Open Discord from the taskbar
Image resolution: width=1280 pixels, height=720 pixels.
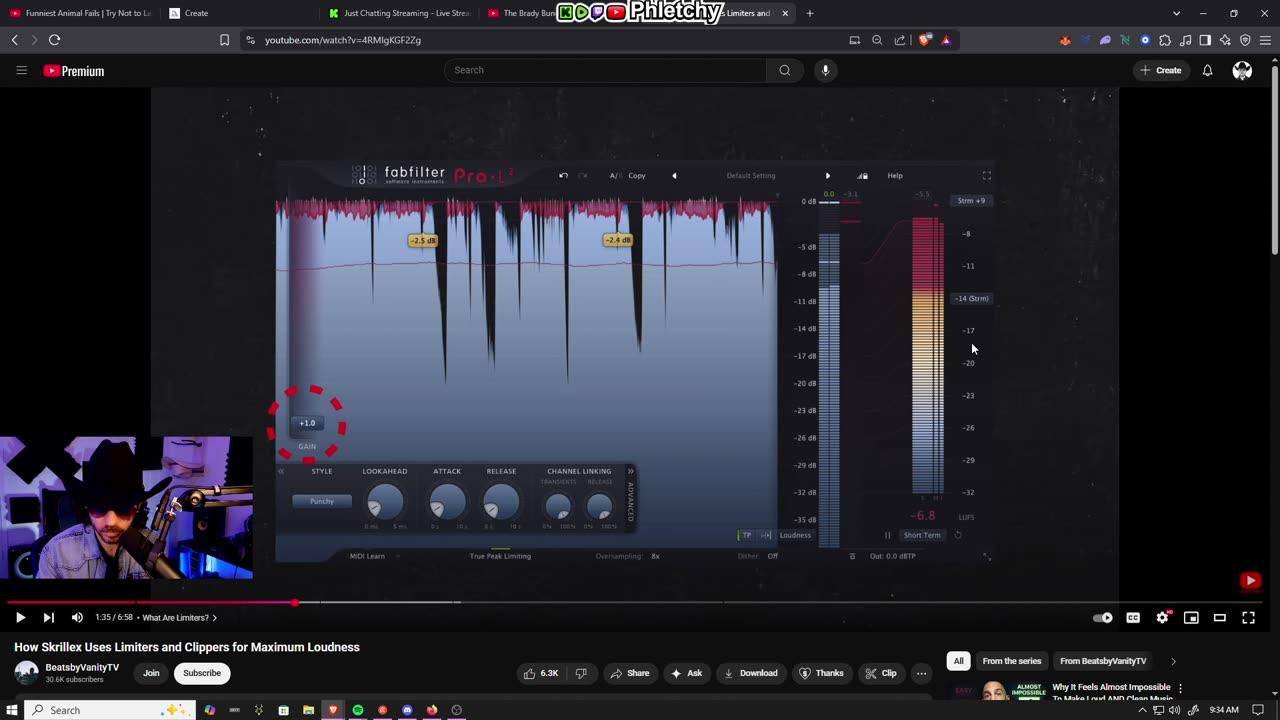coord(407,710)
